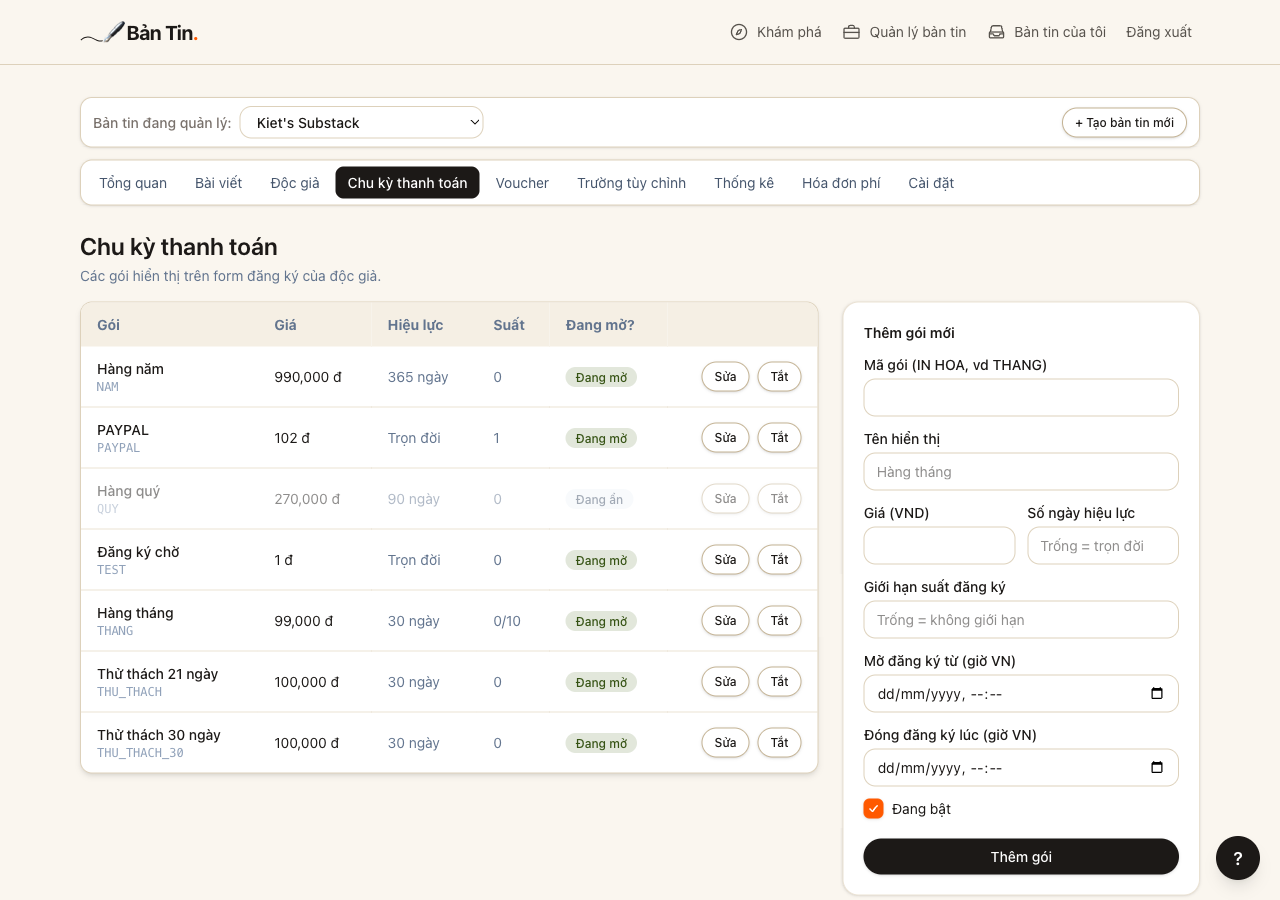Open the Trường tùy chỉnh tab

631,183
